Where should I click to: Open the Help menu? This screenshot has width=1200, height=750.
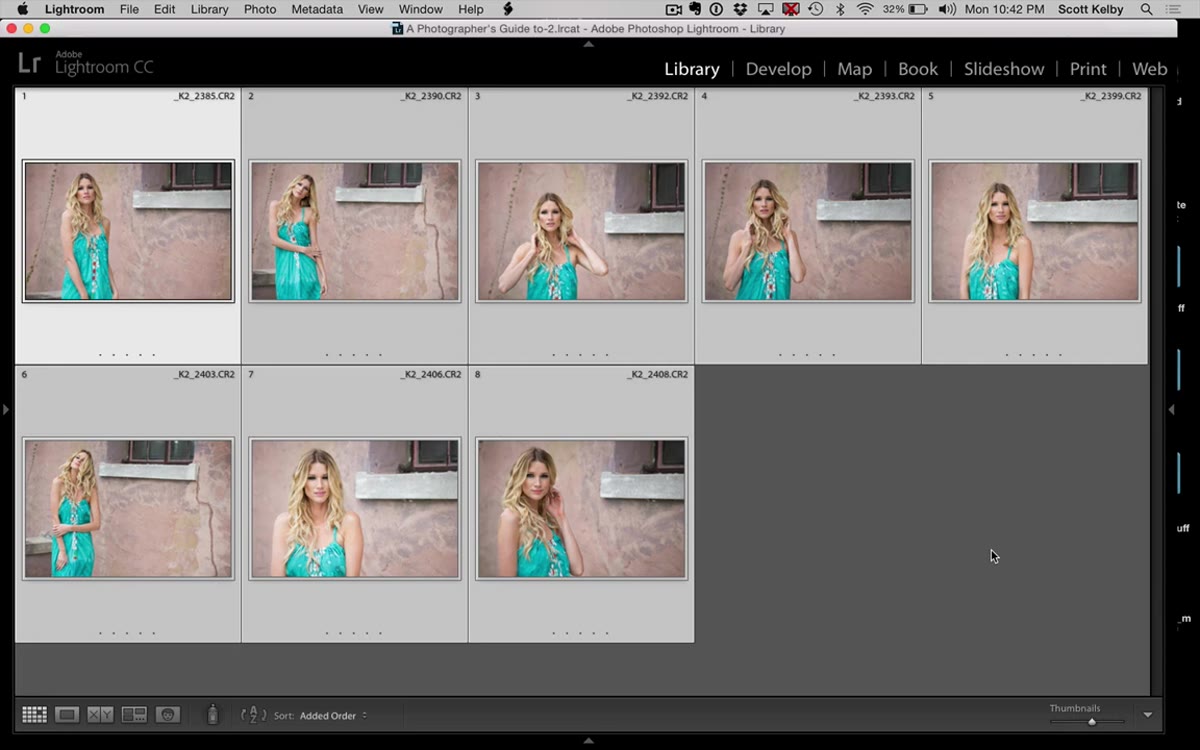pos(471,9)
